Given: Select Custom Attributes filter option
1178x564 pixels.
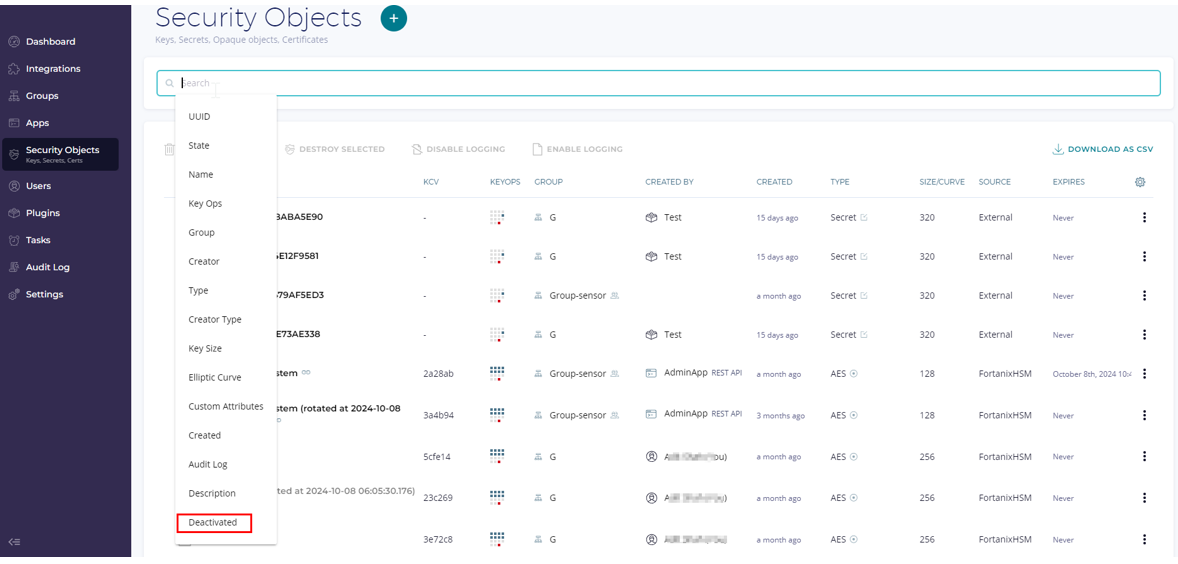Looking at the screenshot, I should (226, 406).
